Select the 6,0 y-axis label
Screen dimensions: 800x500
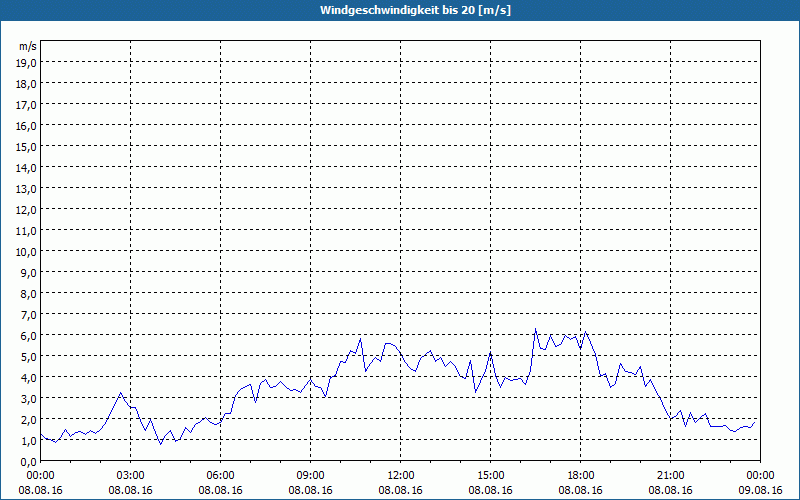[x=29, y=336]
